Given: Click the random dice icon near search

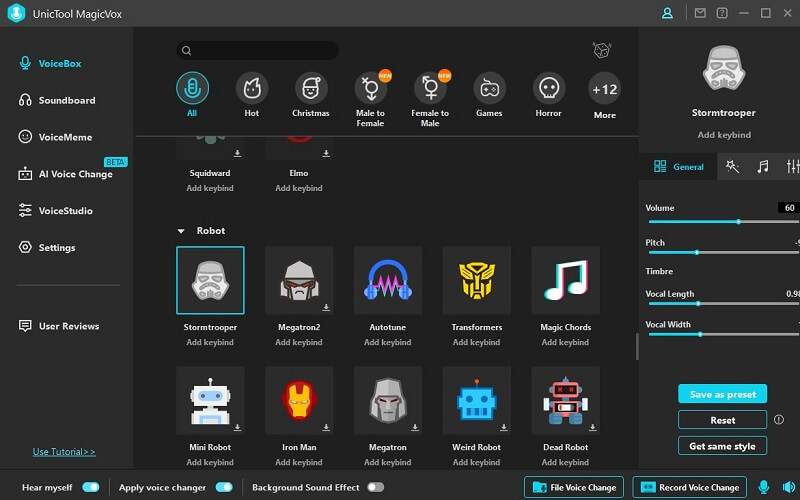Looking at the screenshot, I should click(601, 51).
